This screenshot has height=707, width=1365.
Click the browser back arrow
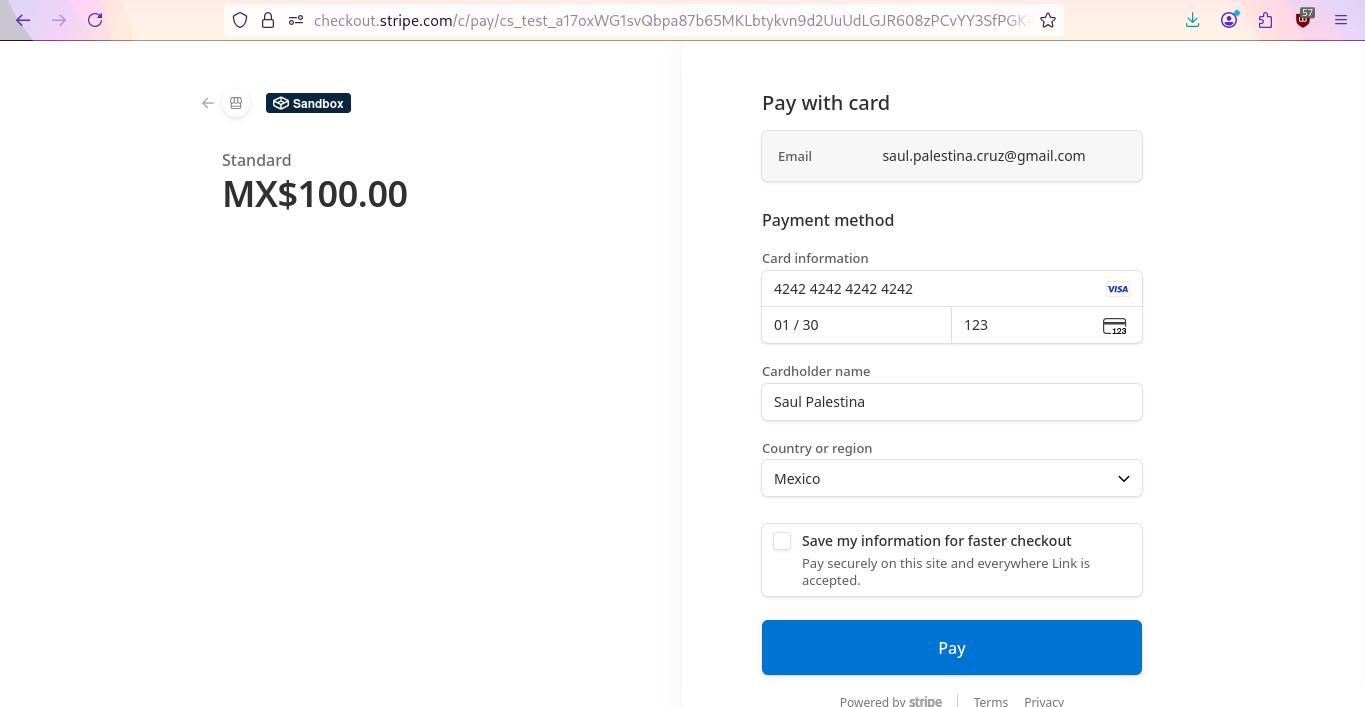pos(23,20)
